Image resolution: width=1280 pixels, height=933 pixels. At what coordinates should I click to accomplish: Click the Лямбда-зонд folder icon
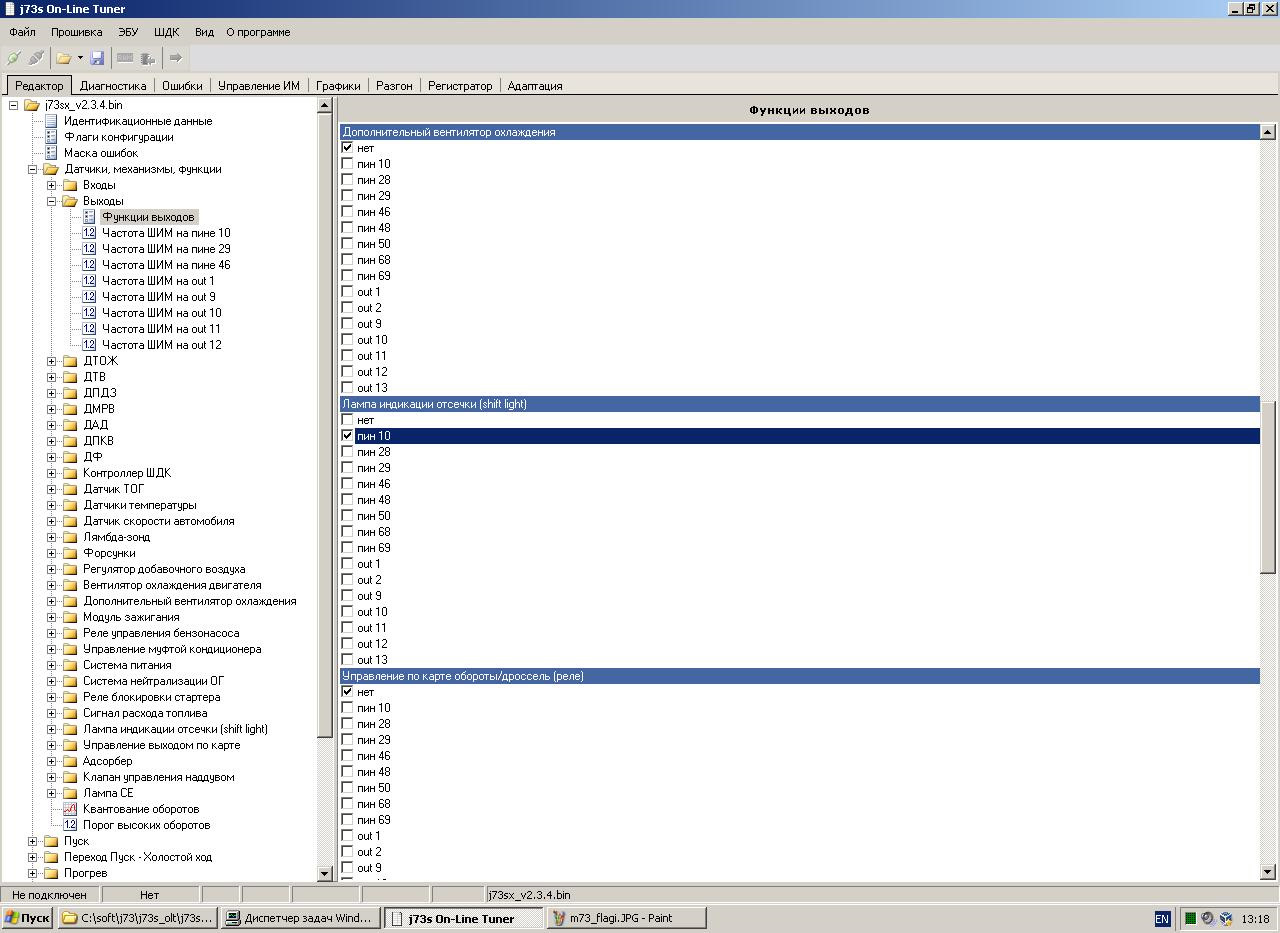pyautogui.click(x=70, y=537)
